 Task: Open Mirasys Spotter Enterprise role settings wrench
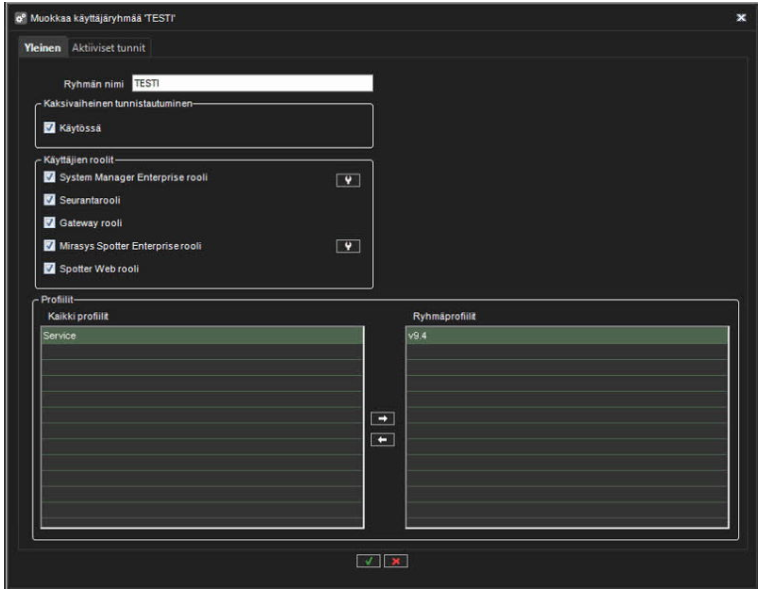(346, 246)
